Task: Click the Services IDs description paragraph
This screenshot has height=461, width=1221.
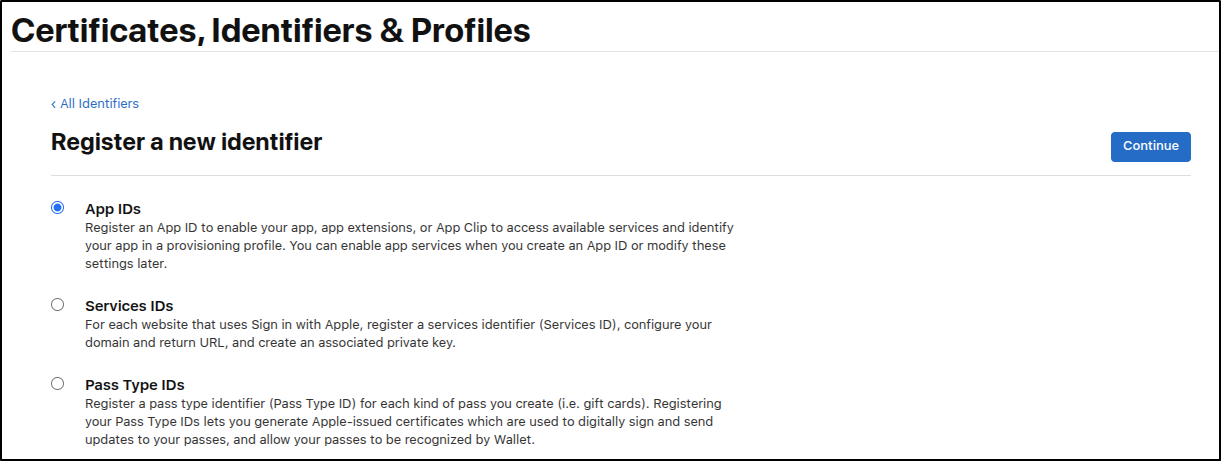Action: tap(398, 334)
